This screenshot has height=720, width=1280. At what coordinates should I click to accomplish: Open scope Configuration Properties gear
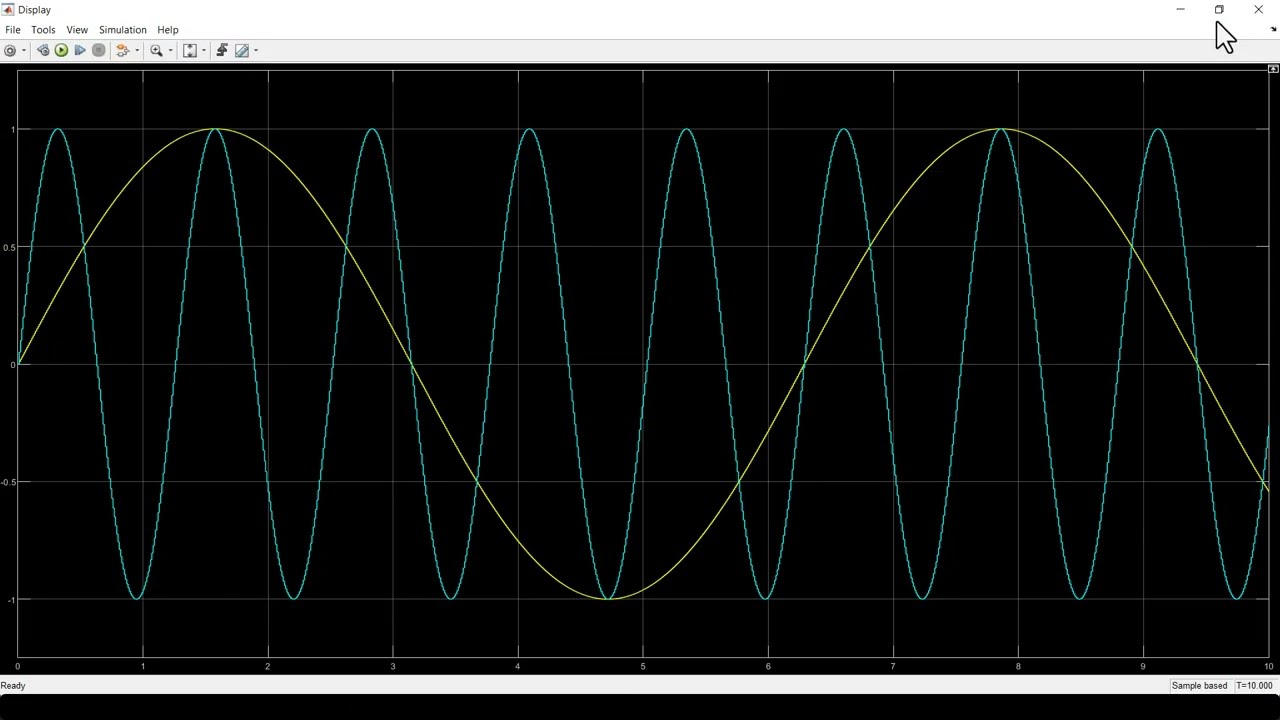[x=10, y=50]
